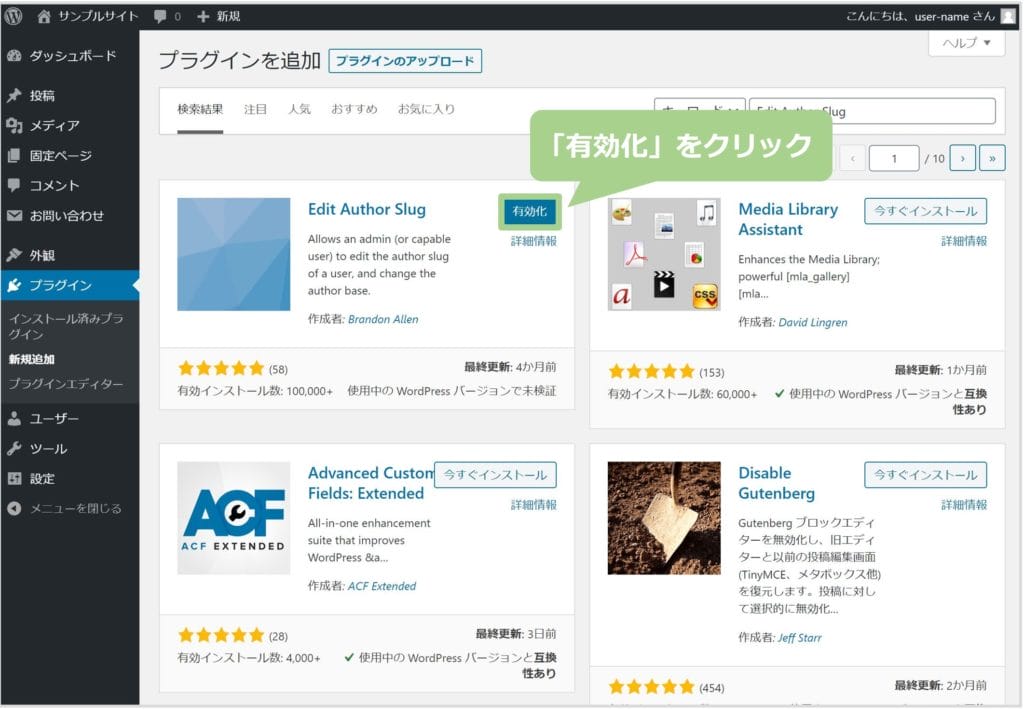Screen dimensions: 1024x709
Task: Open the Edit Author Slug title link
Action: point(367,210)
